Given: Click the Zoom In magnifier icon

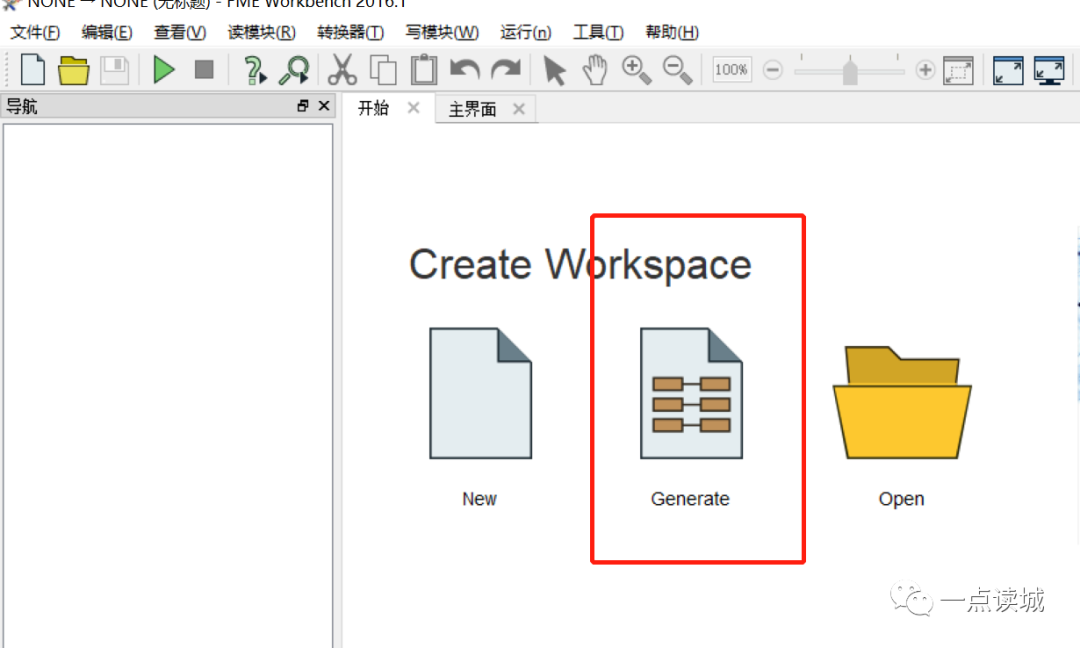Looking at the screenshot, I should click(635, 70).
